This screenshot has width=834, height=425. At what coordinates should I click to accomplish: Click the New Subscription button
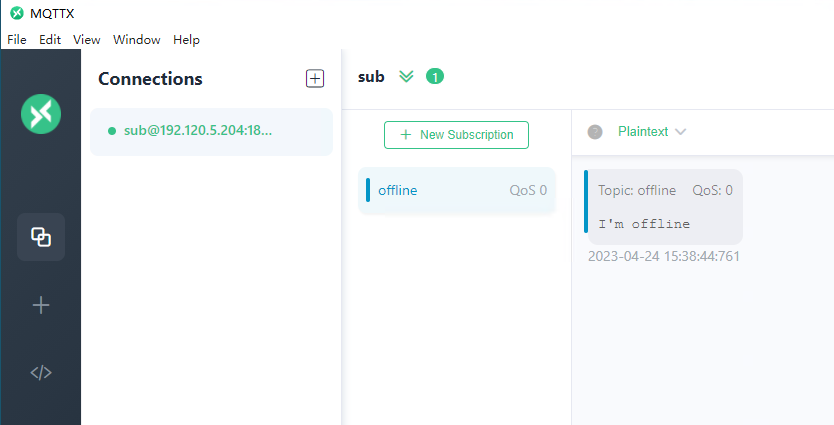(x=456, y=135)
